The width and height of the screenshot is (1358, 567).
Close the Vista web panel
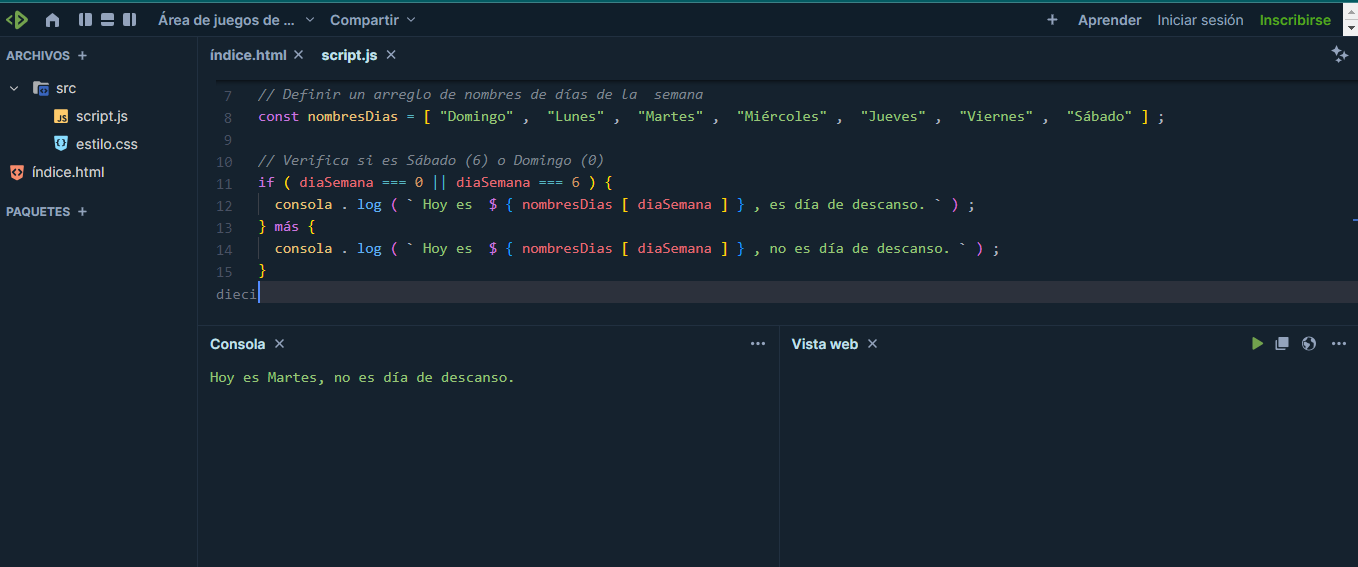872,344
